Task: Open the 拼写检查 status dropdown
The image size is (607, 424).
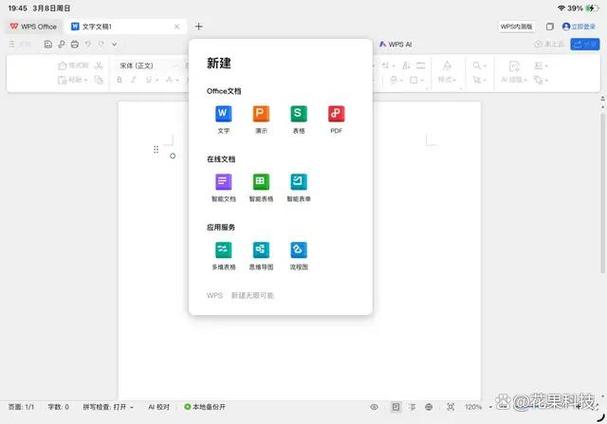Action: point(108,407)
